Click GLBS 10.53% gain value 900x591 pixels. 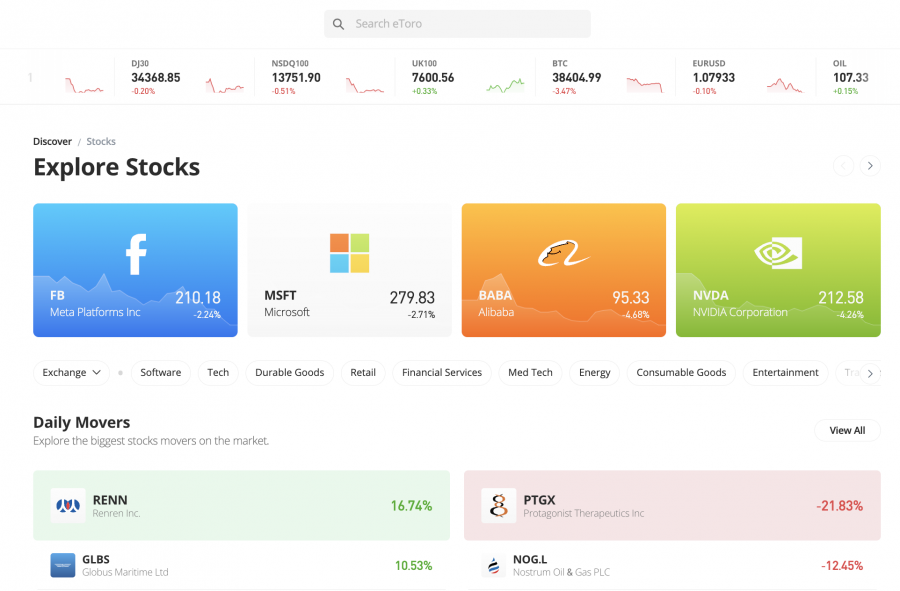(413, 565)
